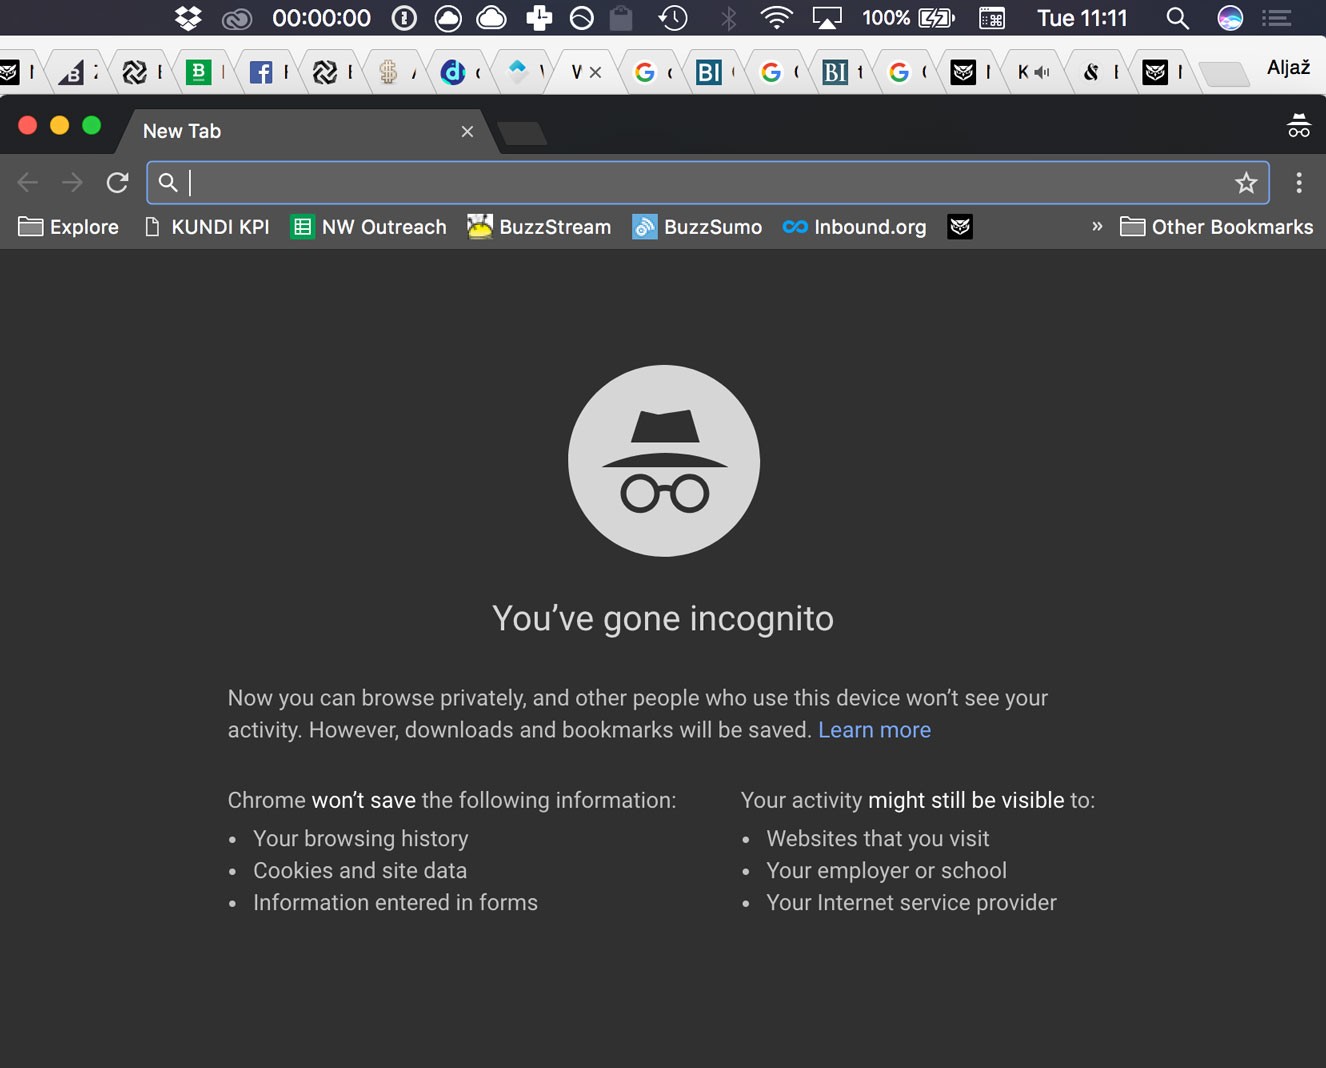
Task: Open the Inbound.org bookmark
Action: click(x=855, y=227)
